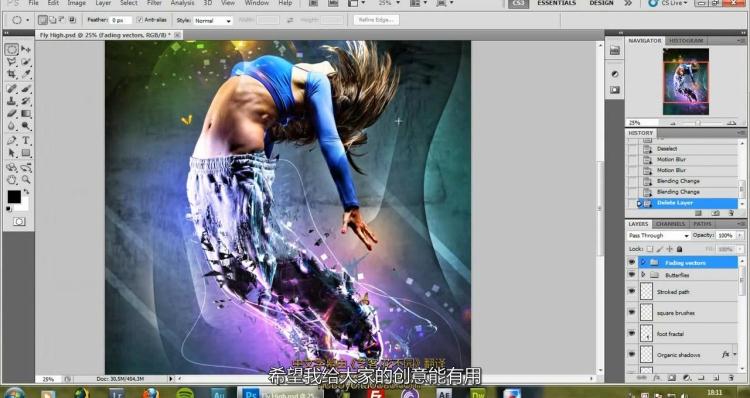Switch to the Channels tab
The height and width of the screenshot is (398, 750).
[671, 224]
